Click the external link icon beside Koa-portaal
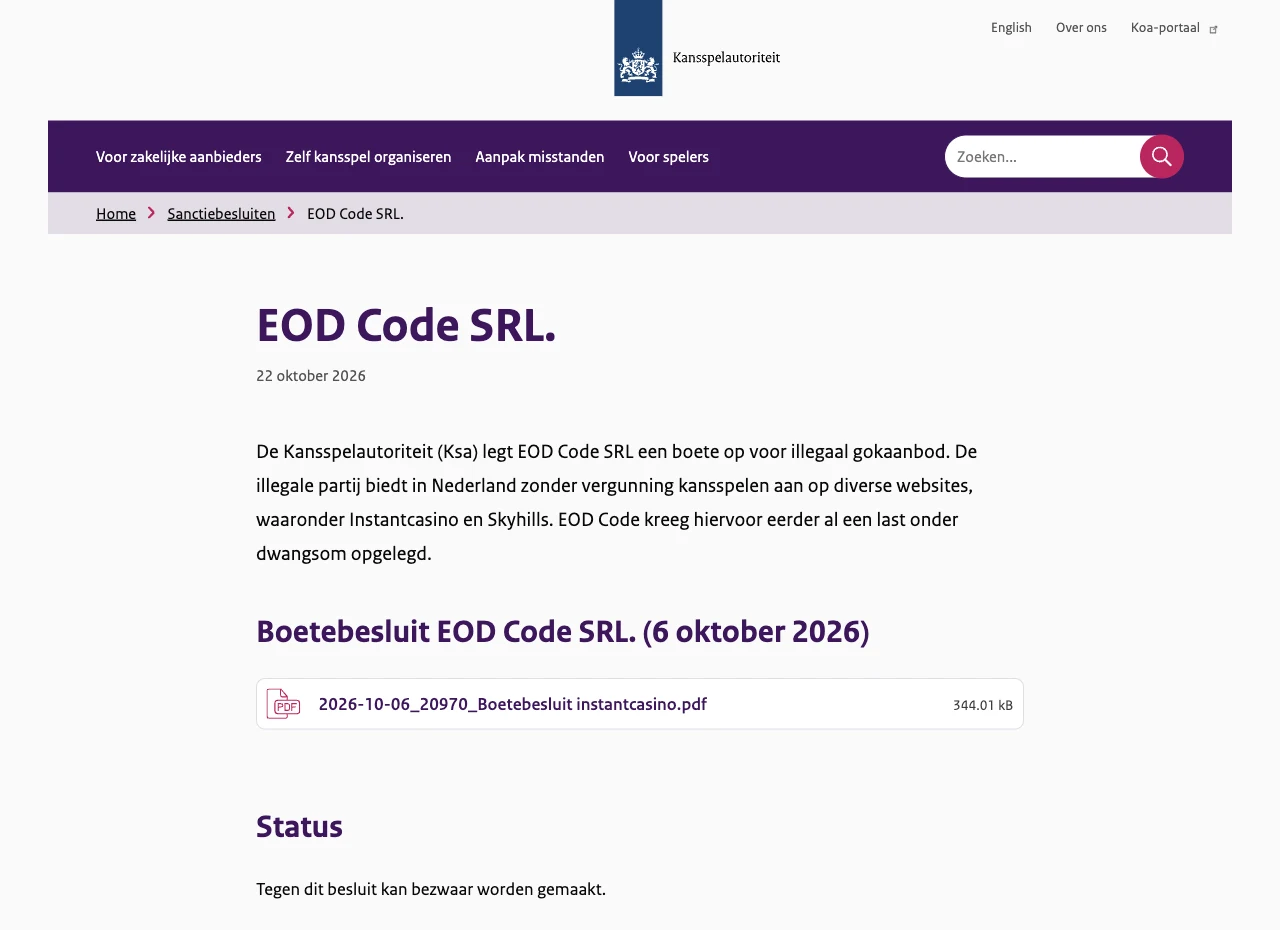Screen dimensions: 1280x930 (1214, 29)
